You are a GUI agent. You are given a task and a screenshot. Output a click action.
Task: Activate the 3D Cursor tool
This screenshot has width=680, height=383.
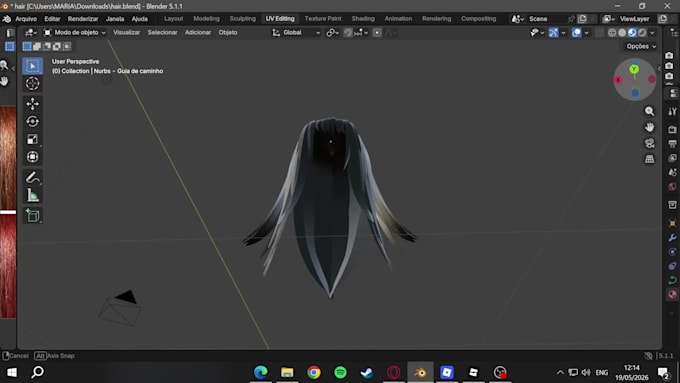33,83
